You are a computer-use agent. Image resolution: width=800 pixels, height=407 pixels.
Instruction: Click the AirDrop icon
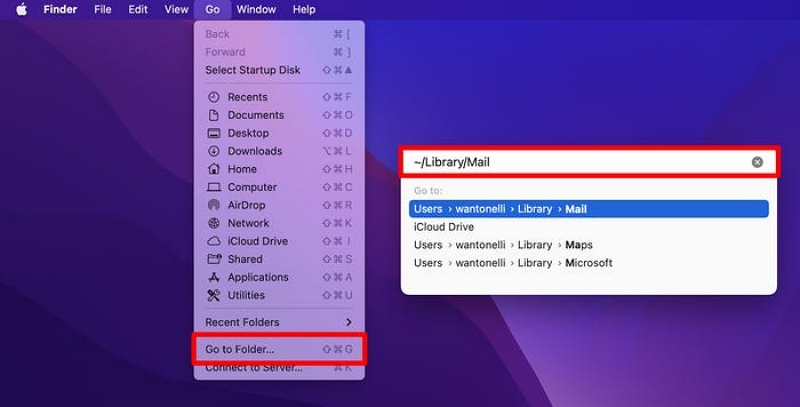coord(214,205)
